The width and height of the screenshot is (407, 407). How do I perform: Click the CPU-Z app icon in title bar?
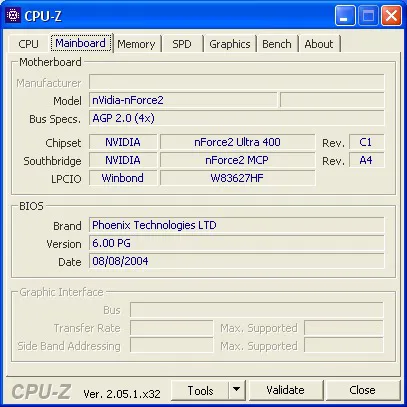tap(13, 15)
